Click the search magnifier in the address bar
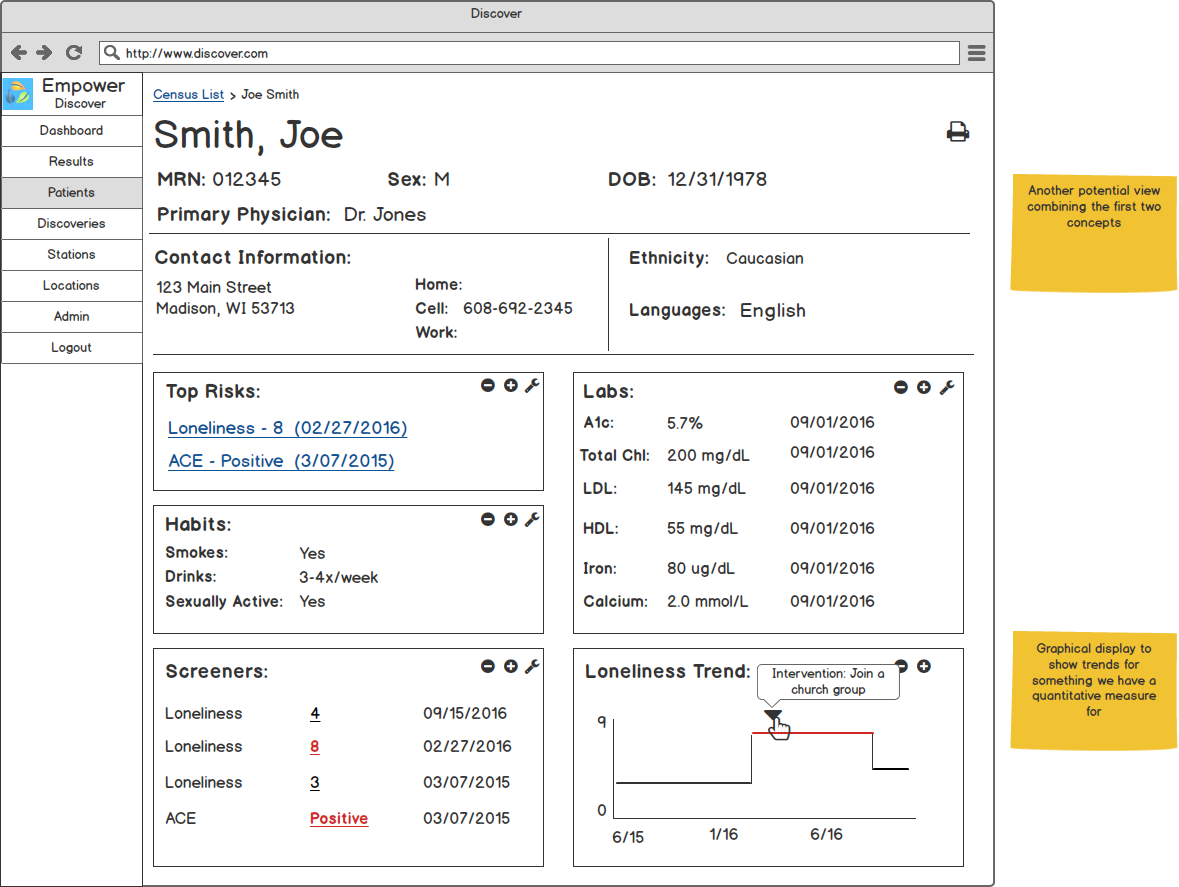Image resolution: width=1179 pixels, height=887 pixels. (x=111, y=53)
